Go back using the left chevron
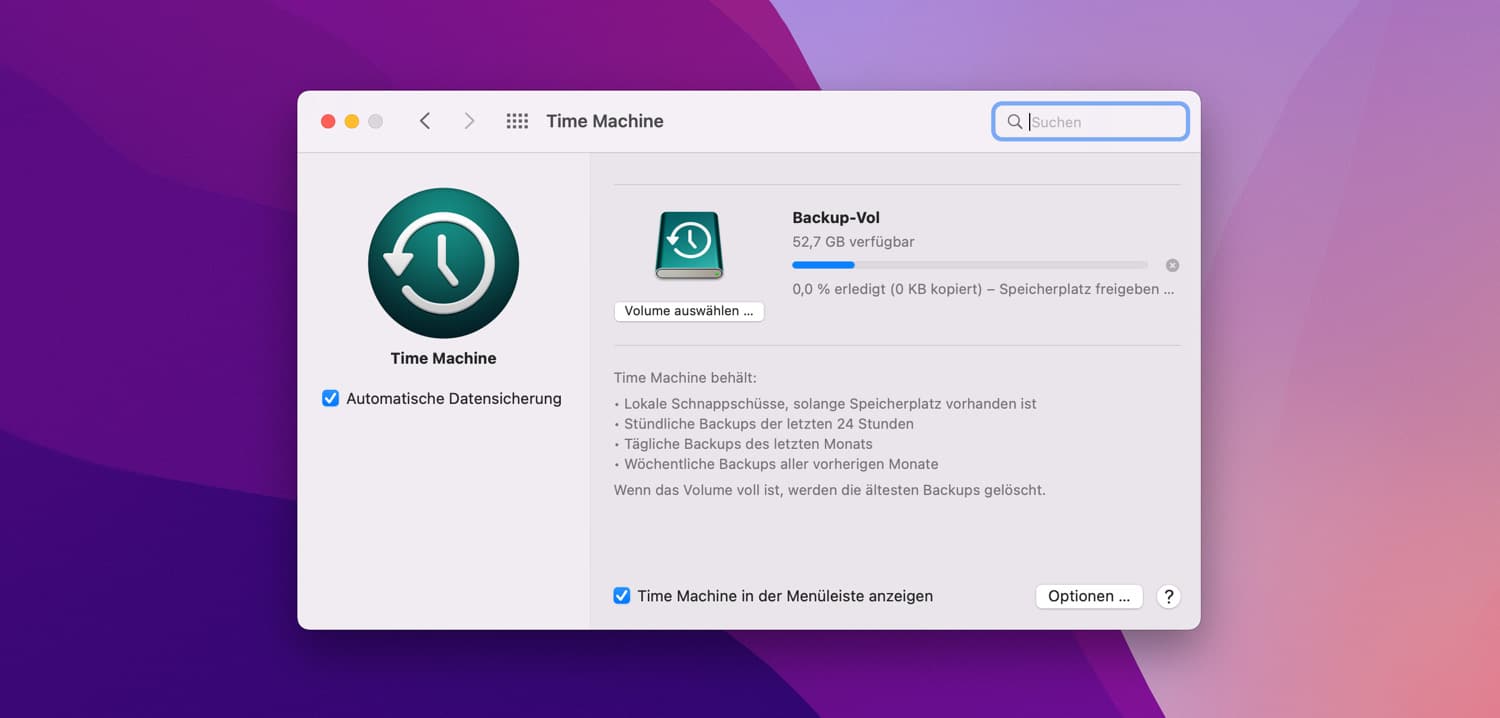1500x718 pixels. pyautogui.click(x=425, y=121)
